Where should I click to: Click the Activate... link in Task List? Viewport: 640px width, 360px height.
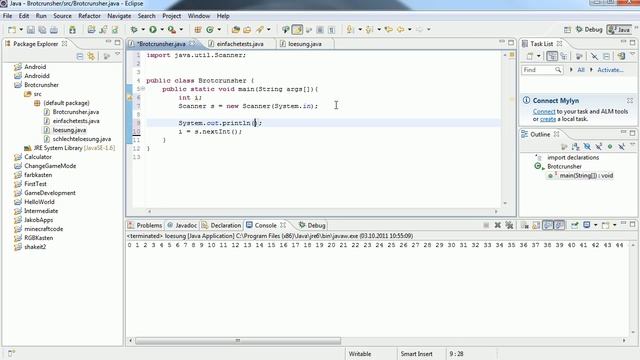pos(610,70)
